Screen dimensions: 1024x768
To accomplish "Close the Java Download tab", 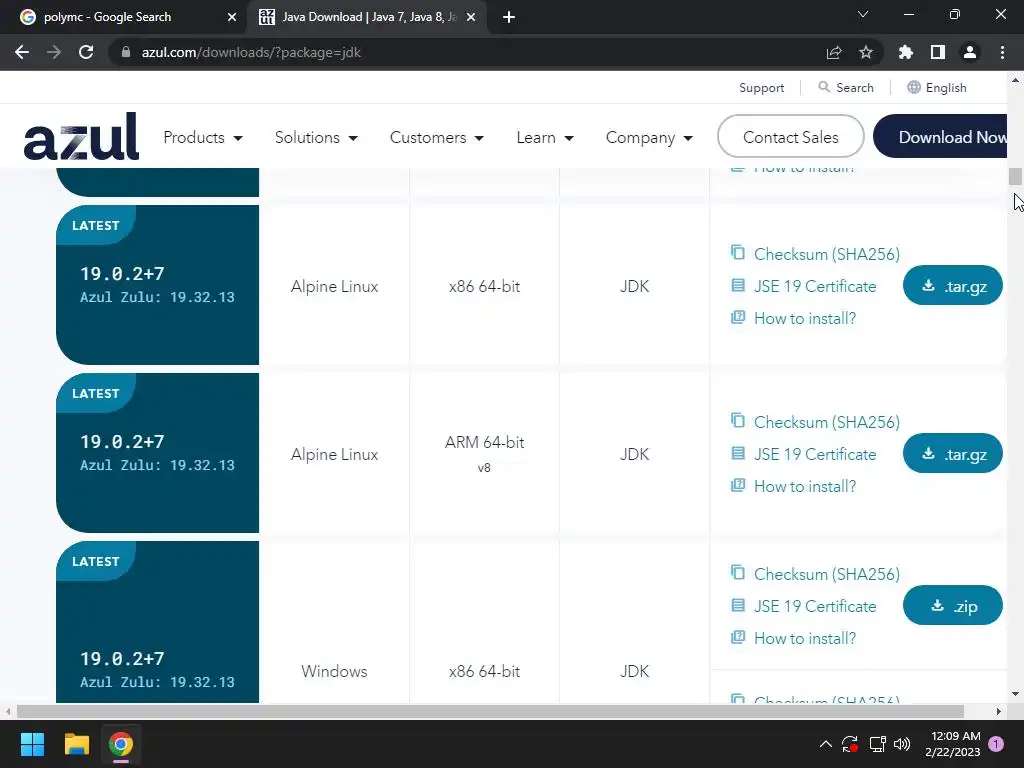I will pyautogui.click(x=471, y=17).
